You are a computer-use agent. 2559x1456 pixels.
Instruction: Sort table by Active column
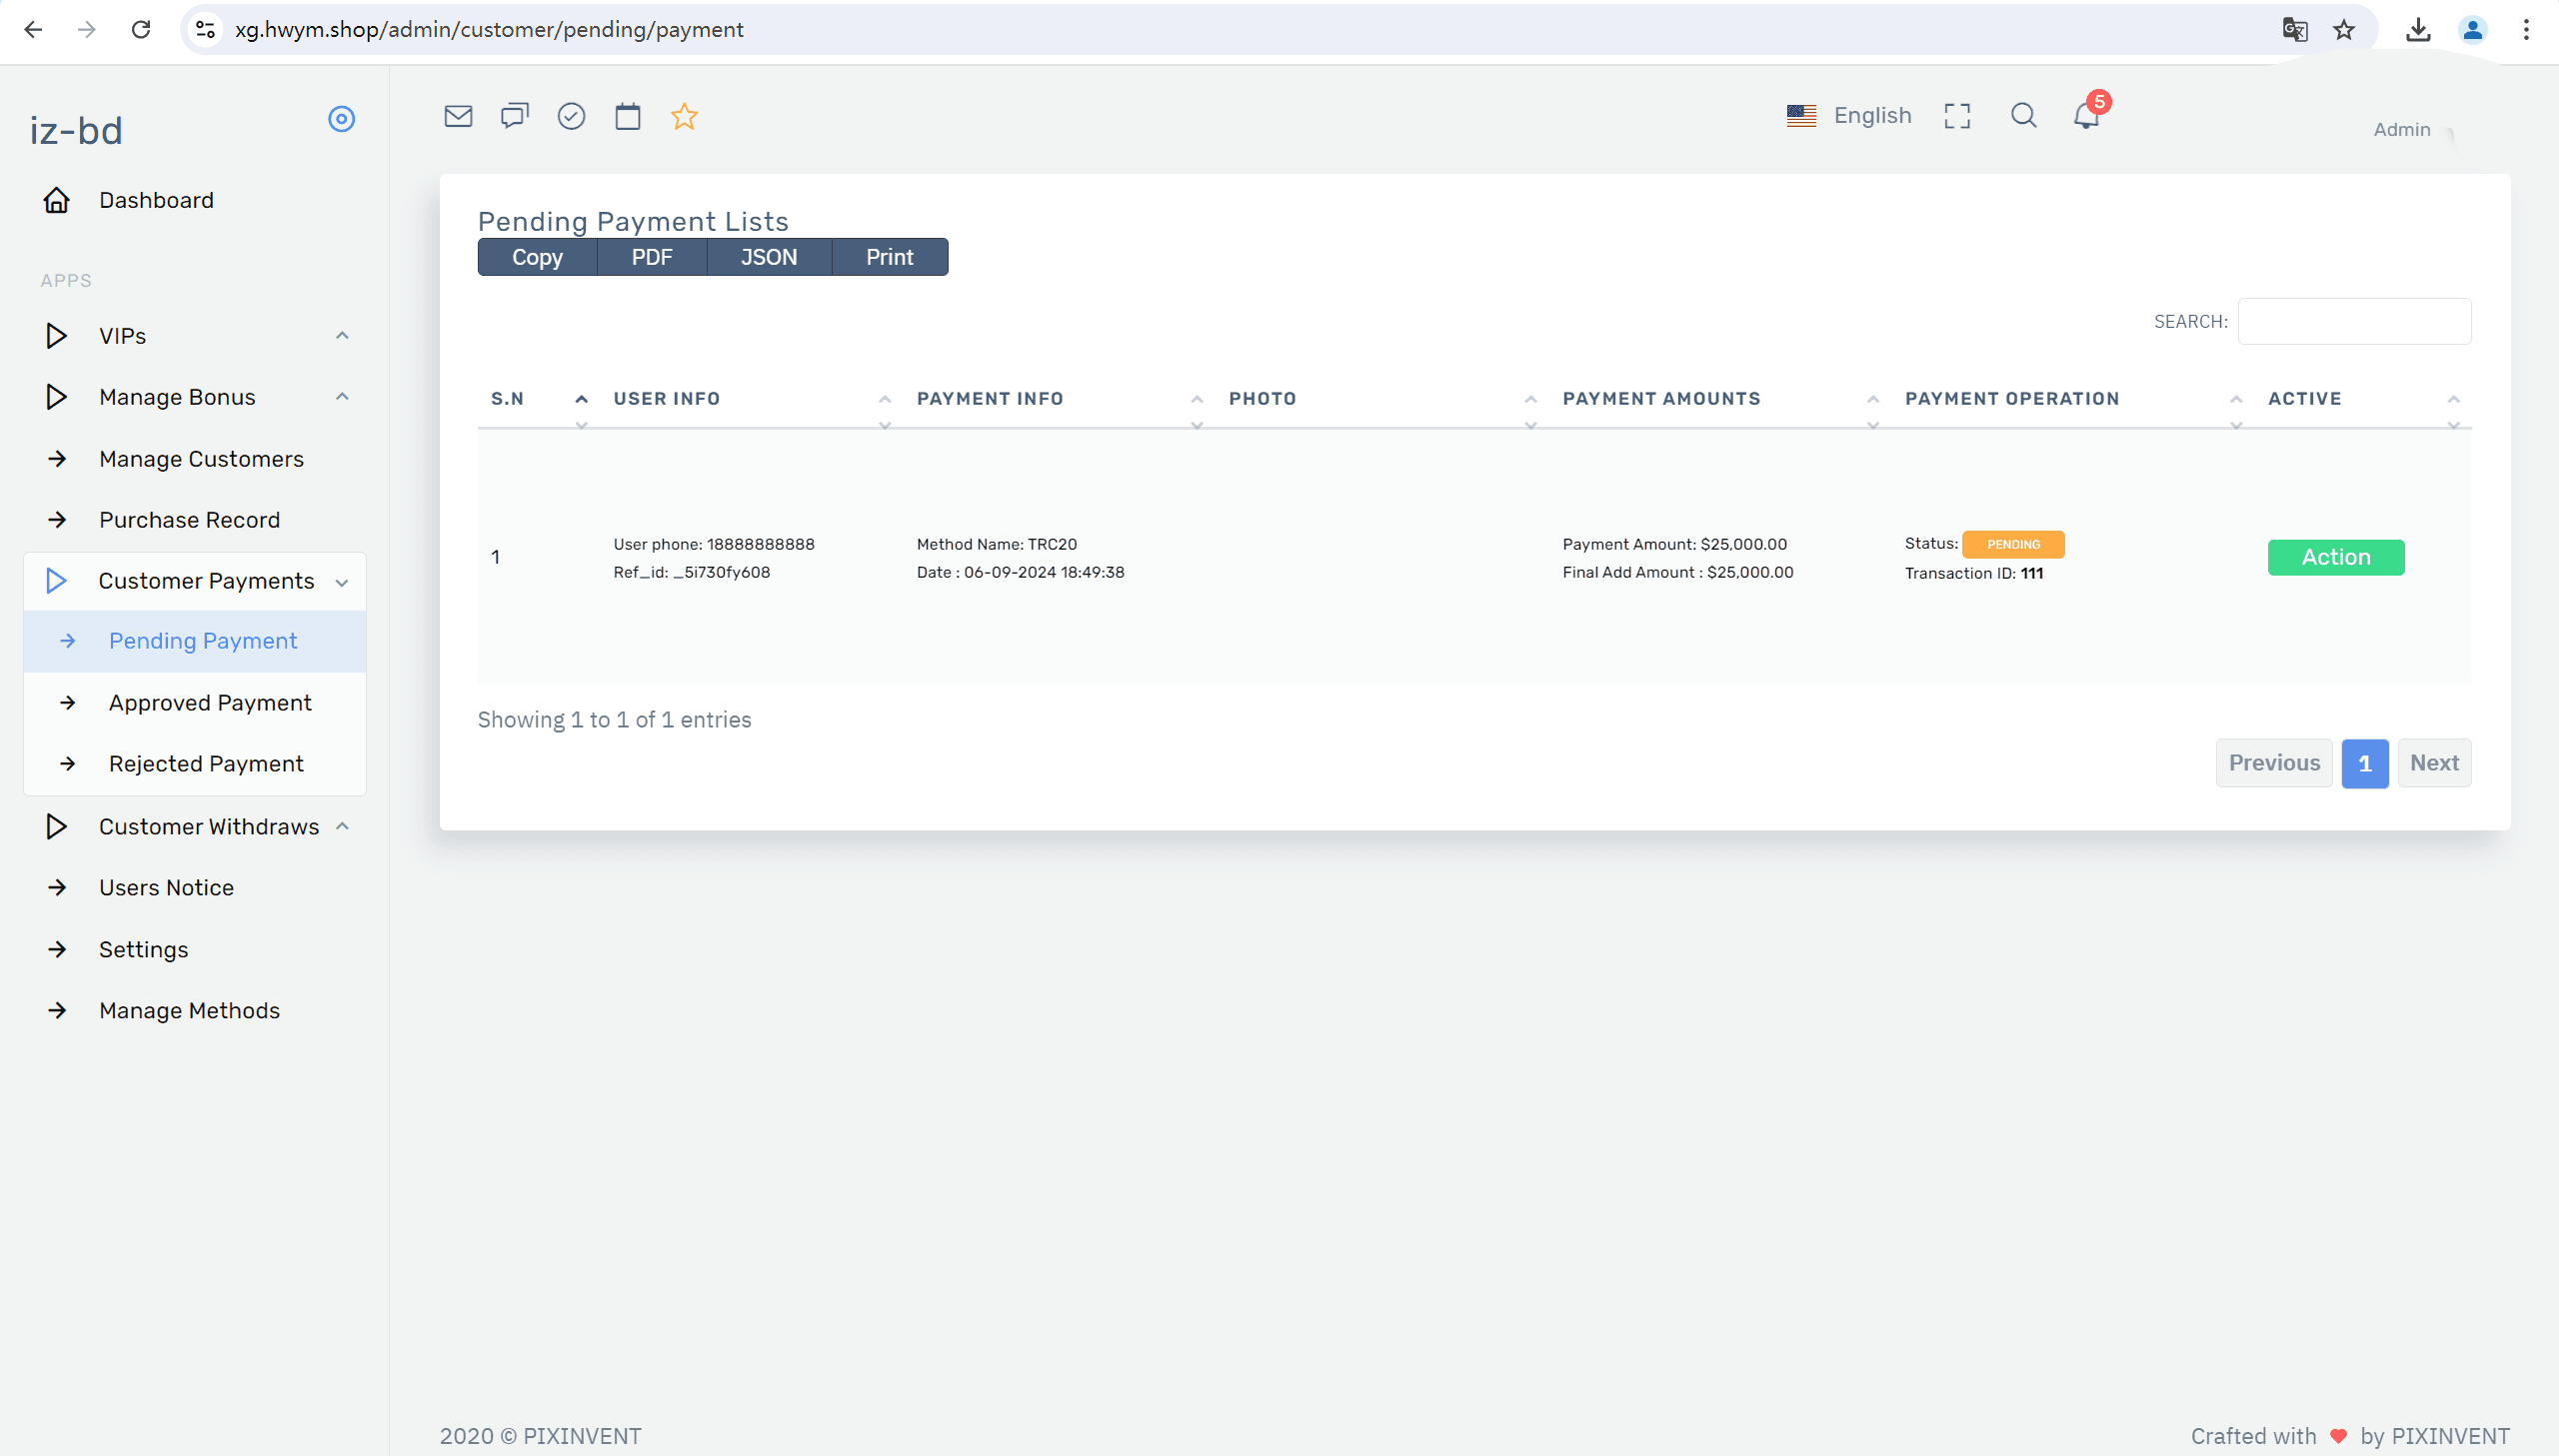click(x=2363, y=399)
